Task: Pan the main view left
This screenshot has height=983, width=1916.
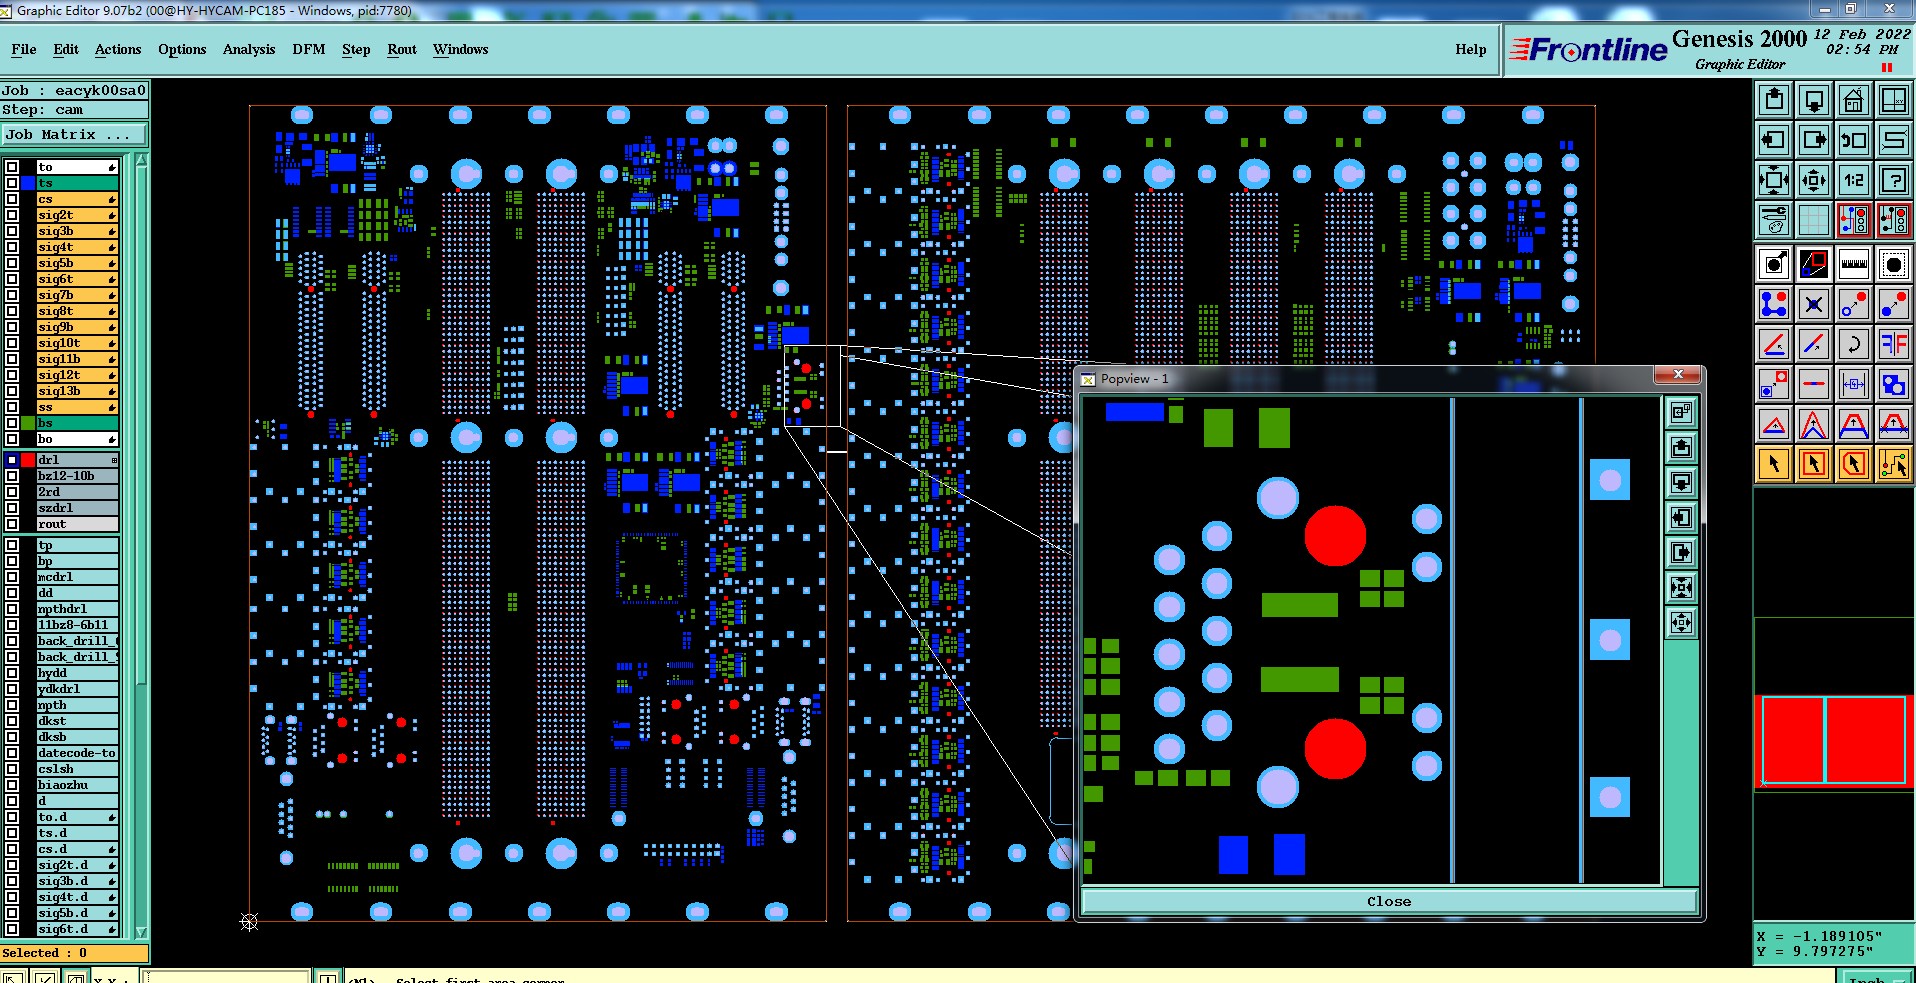Action: point(1774,140)
